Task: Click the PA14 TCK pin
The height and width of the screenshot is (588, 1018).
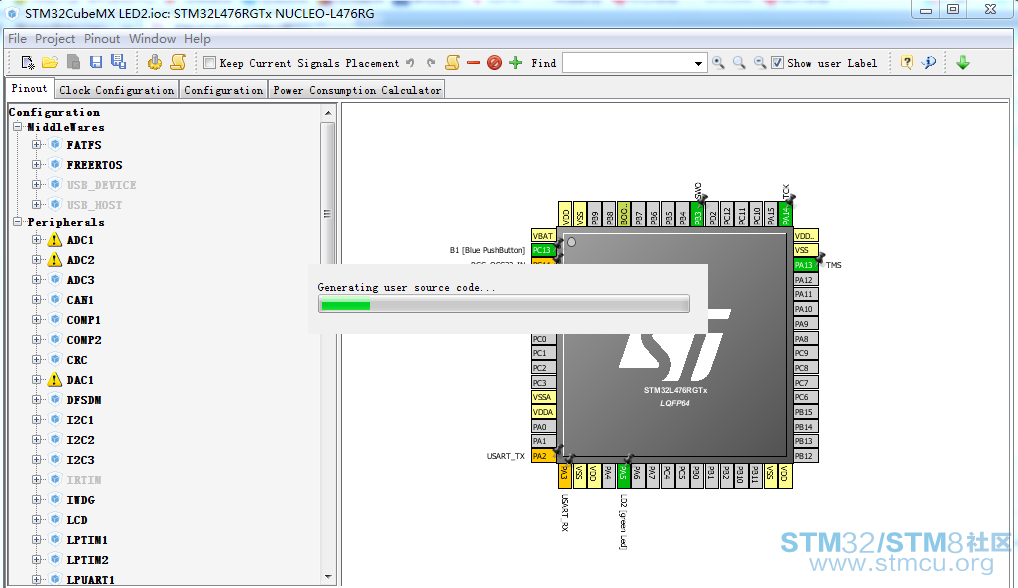Action: [786, 214]
